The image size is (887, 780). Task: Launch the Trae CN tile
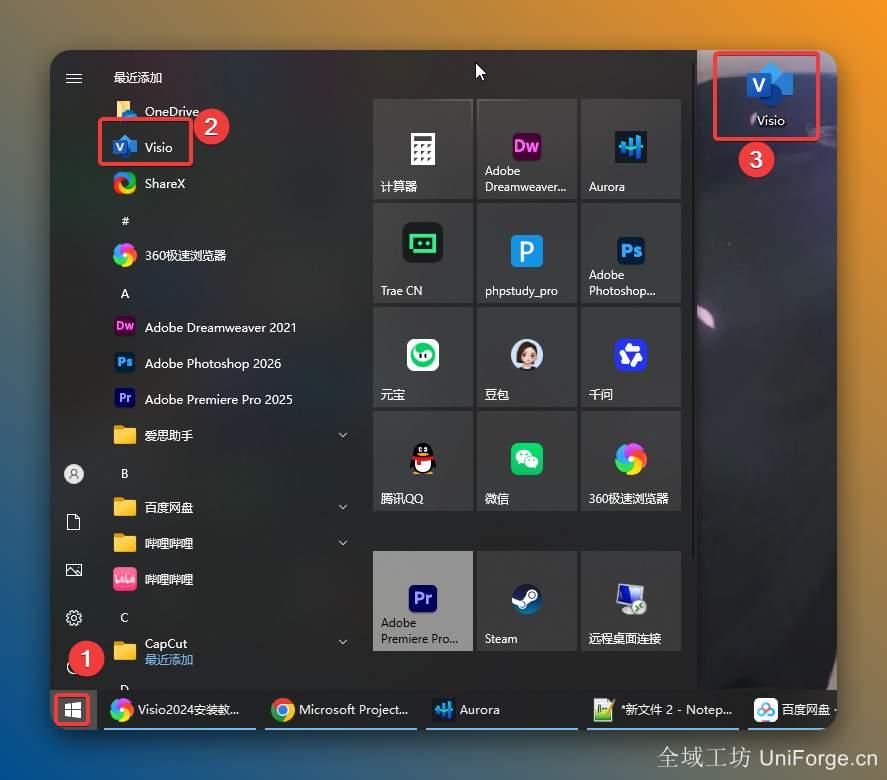[x=423, y=253]
